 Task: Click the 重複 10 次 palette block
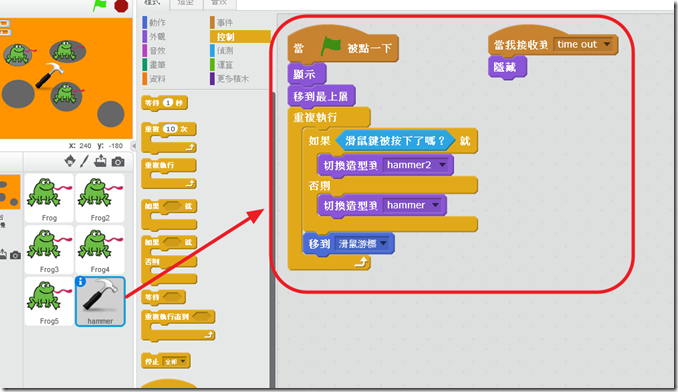coord(169,137)
